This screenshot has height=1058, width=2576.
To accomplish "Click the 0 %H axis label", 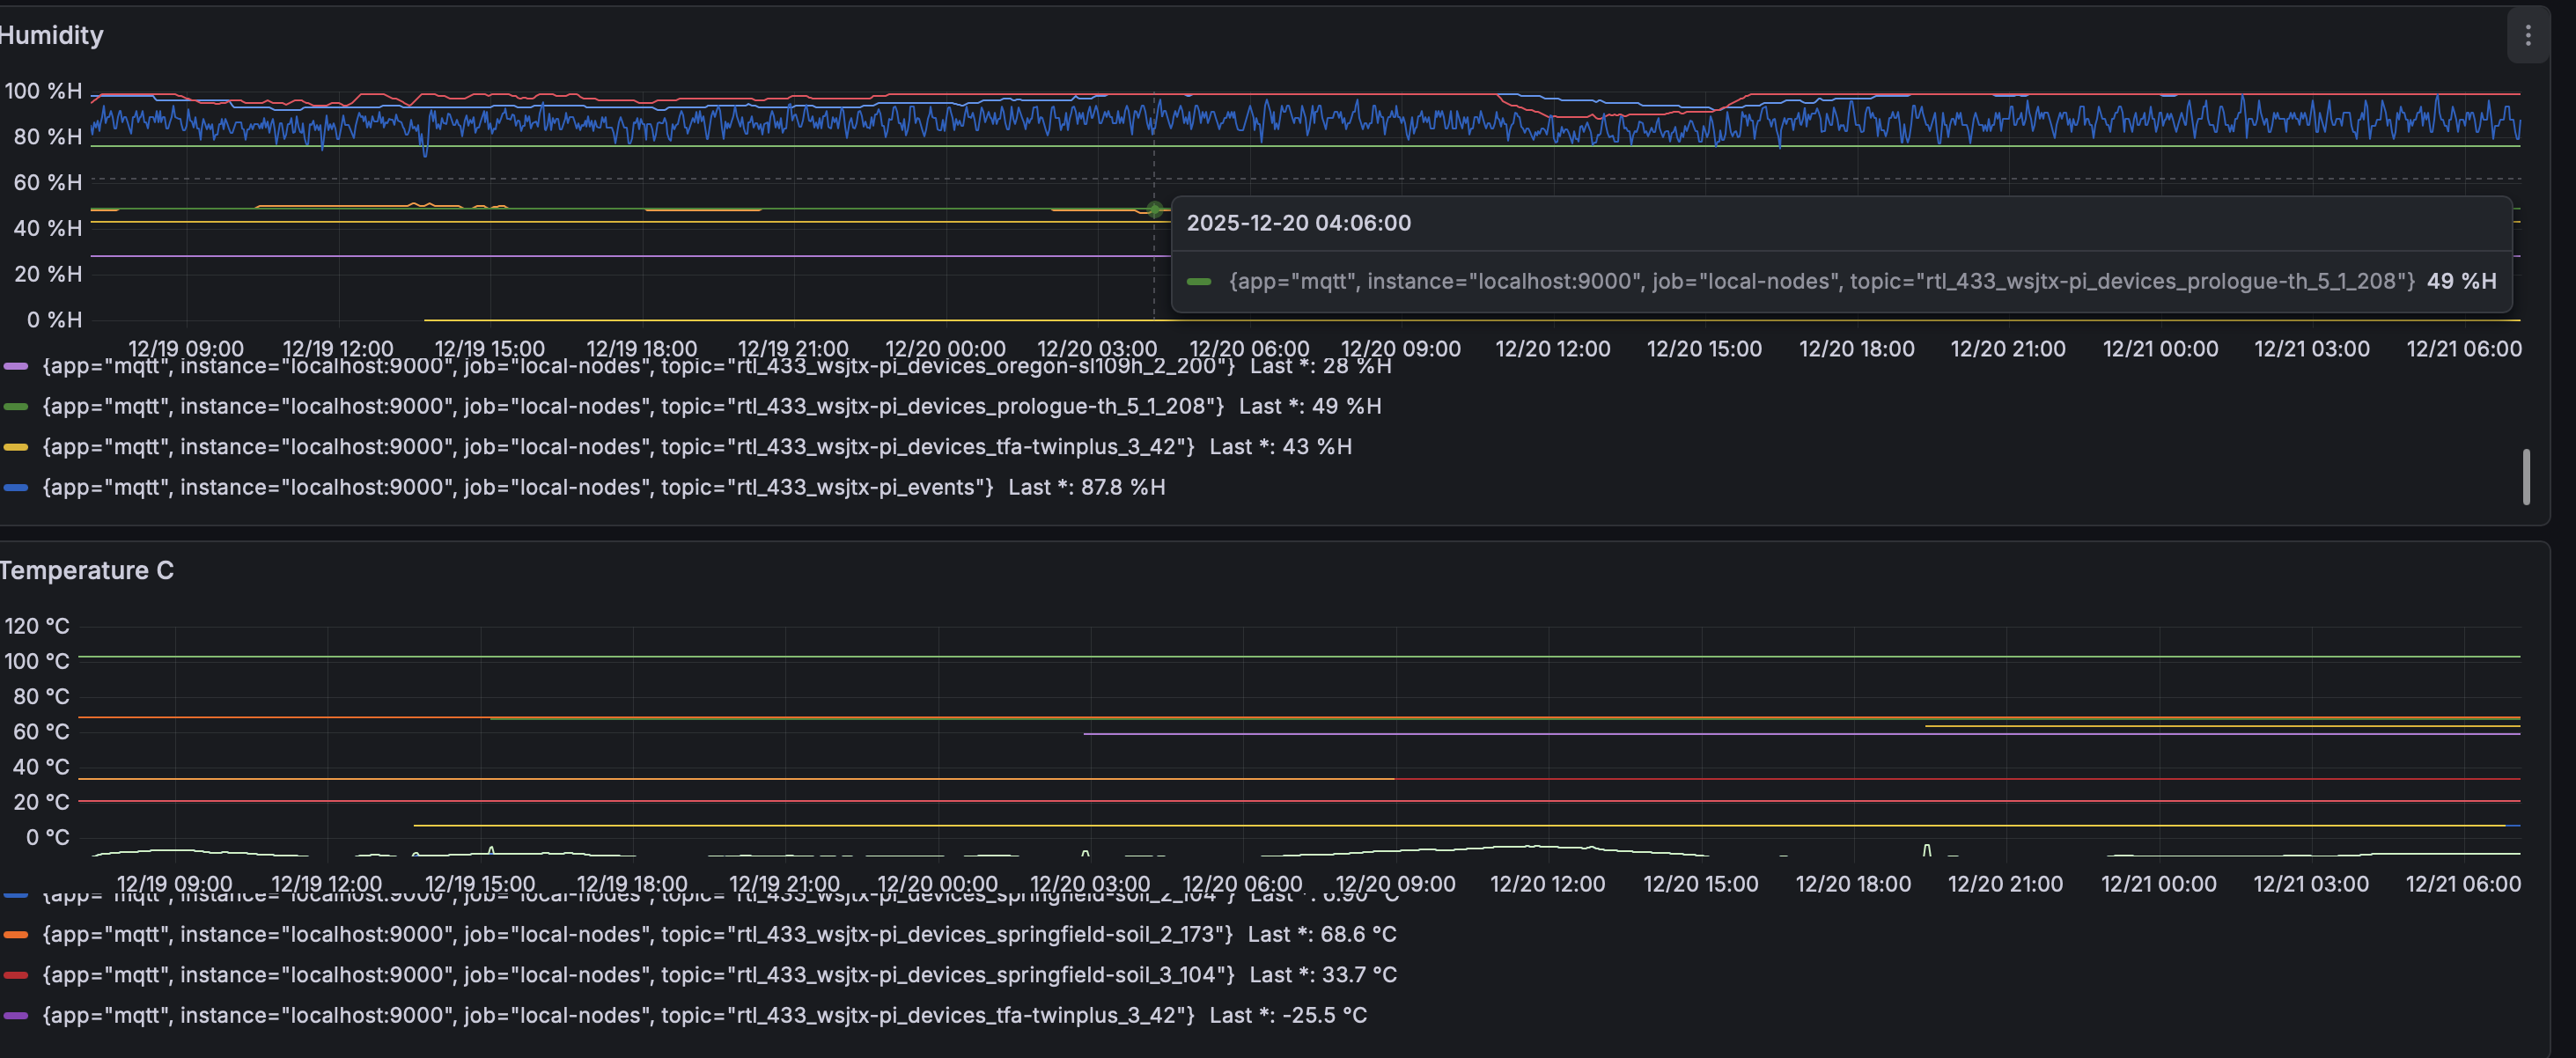I will click(x=54, y=320).
